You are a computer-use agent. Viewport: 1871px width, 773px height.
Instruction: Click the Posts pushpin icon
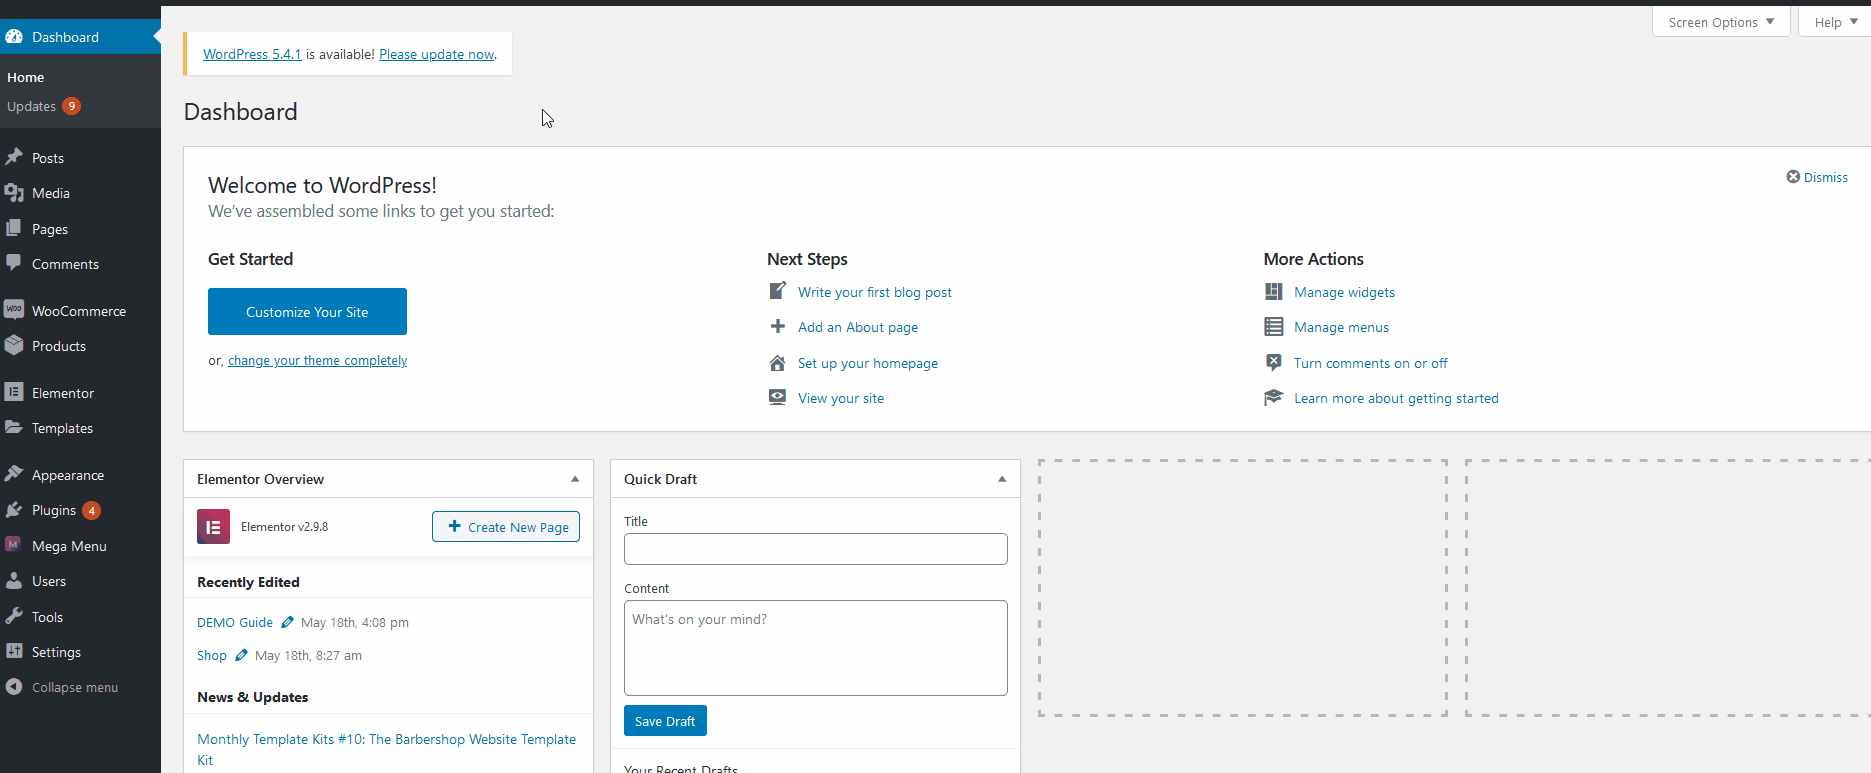coord(14,158)
